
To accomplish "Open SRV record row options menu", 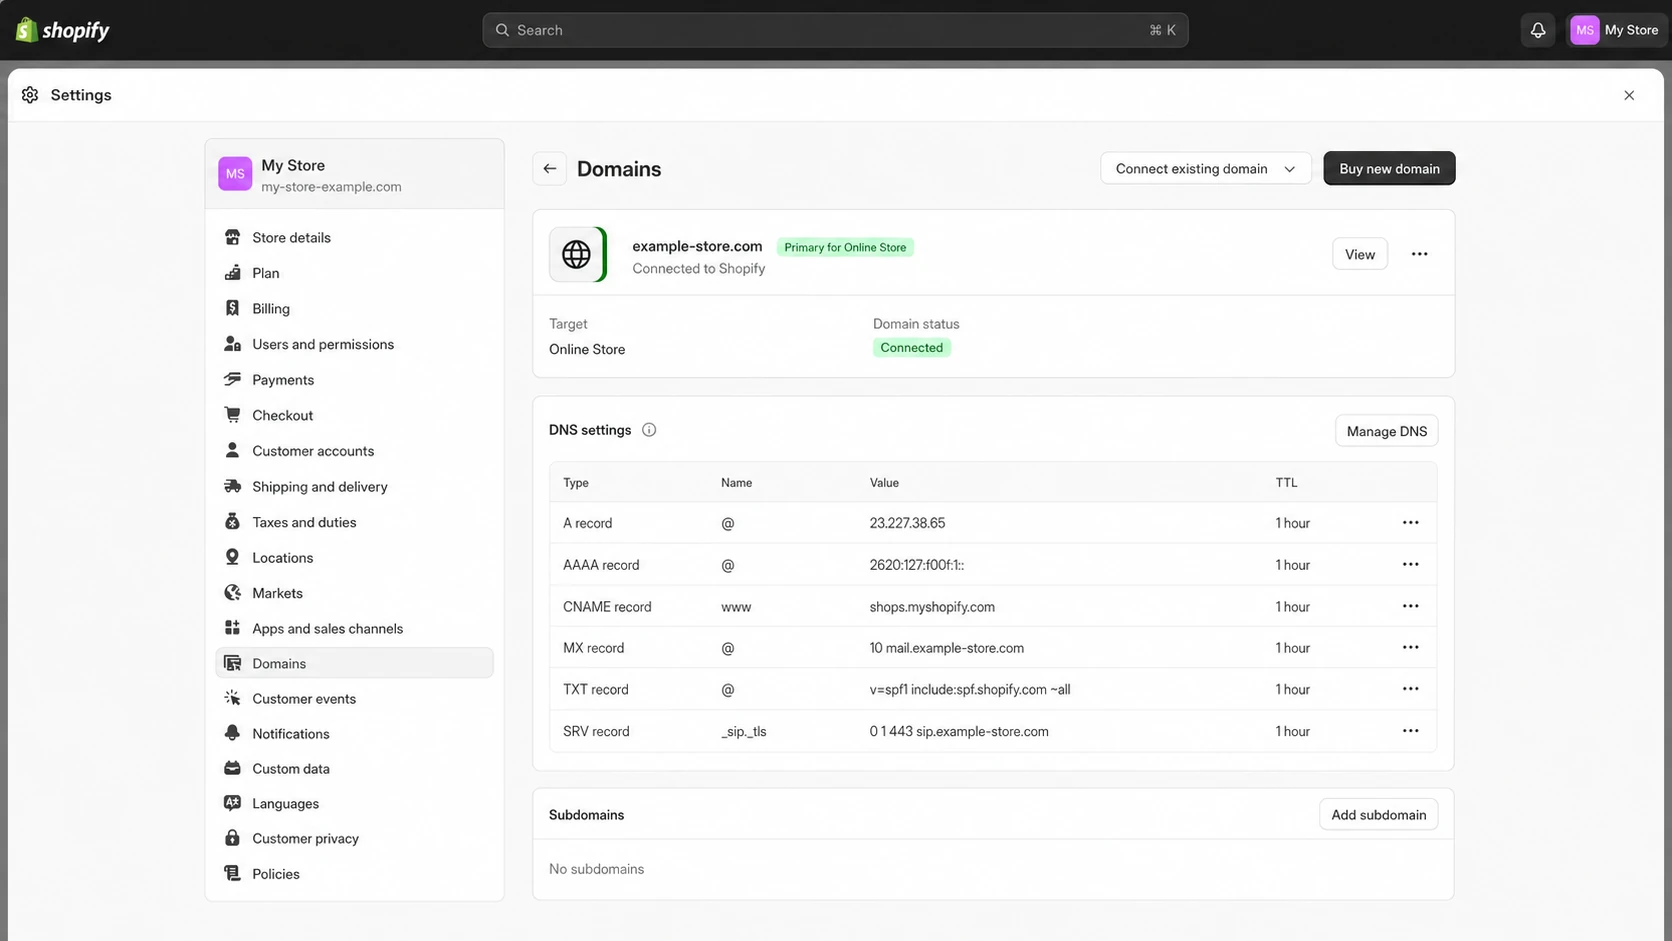I will [x=1410, y=731].
